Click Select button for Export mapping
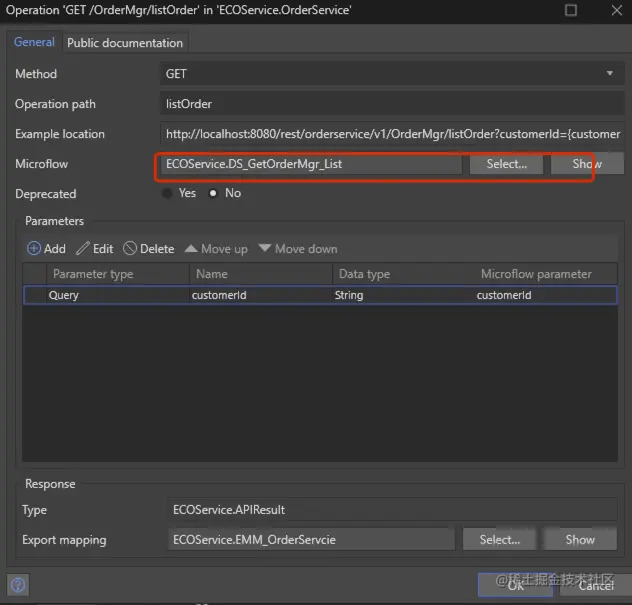632x605 pixels. point(499,539)
